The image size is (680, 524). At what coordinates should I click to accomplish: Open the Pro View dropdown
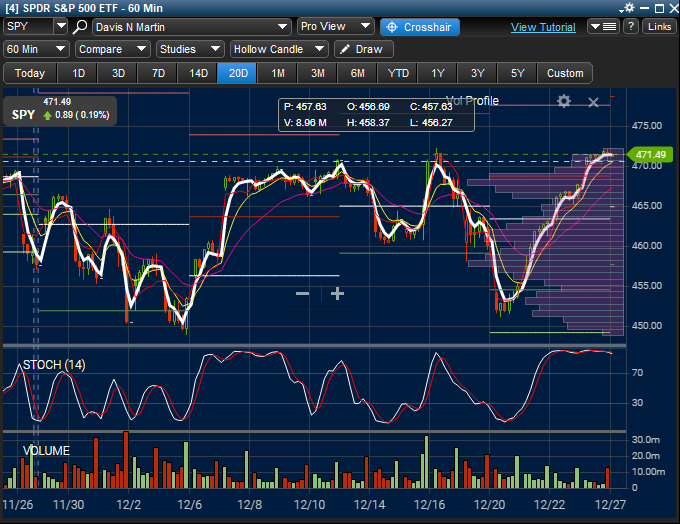point(335,26)
